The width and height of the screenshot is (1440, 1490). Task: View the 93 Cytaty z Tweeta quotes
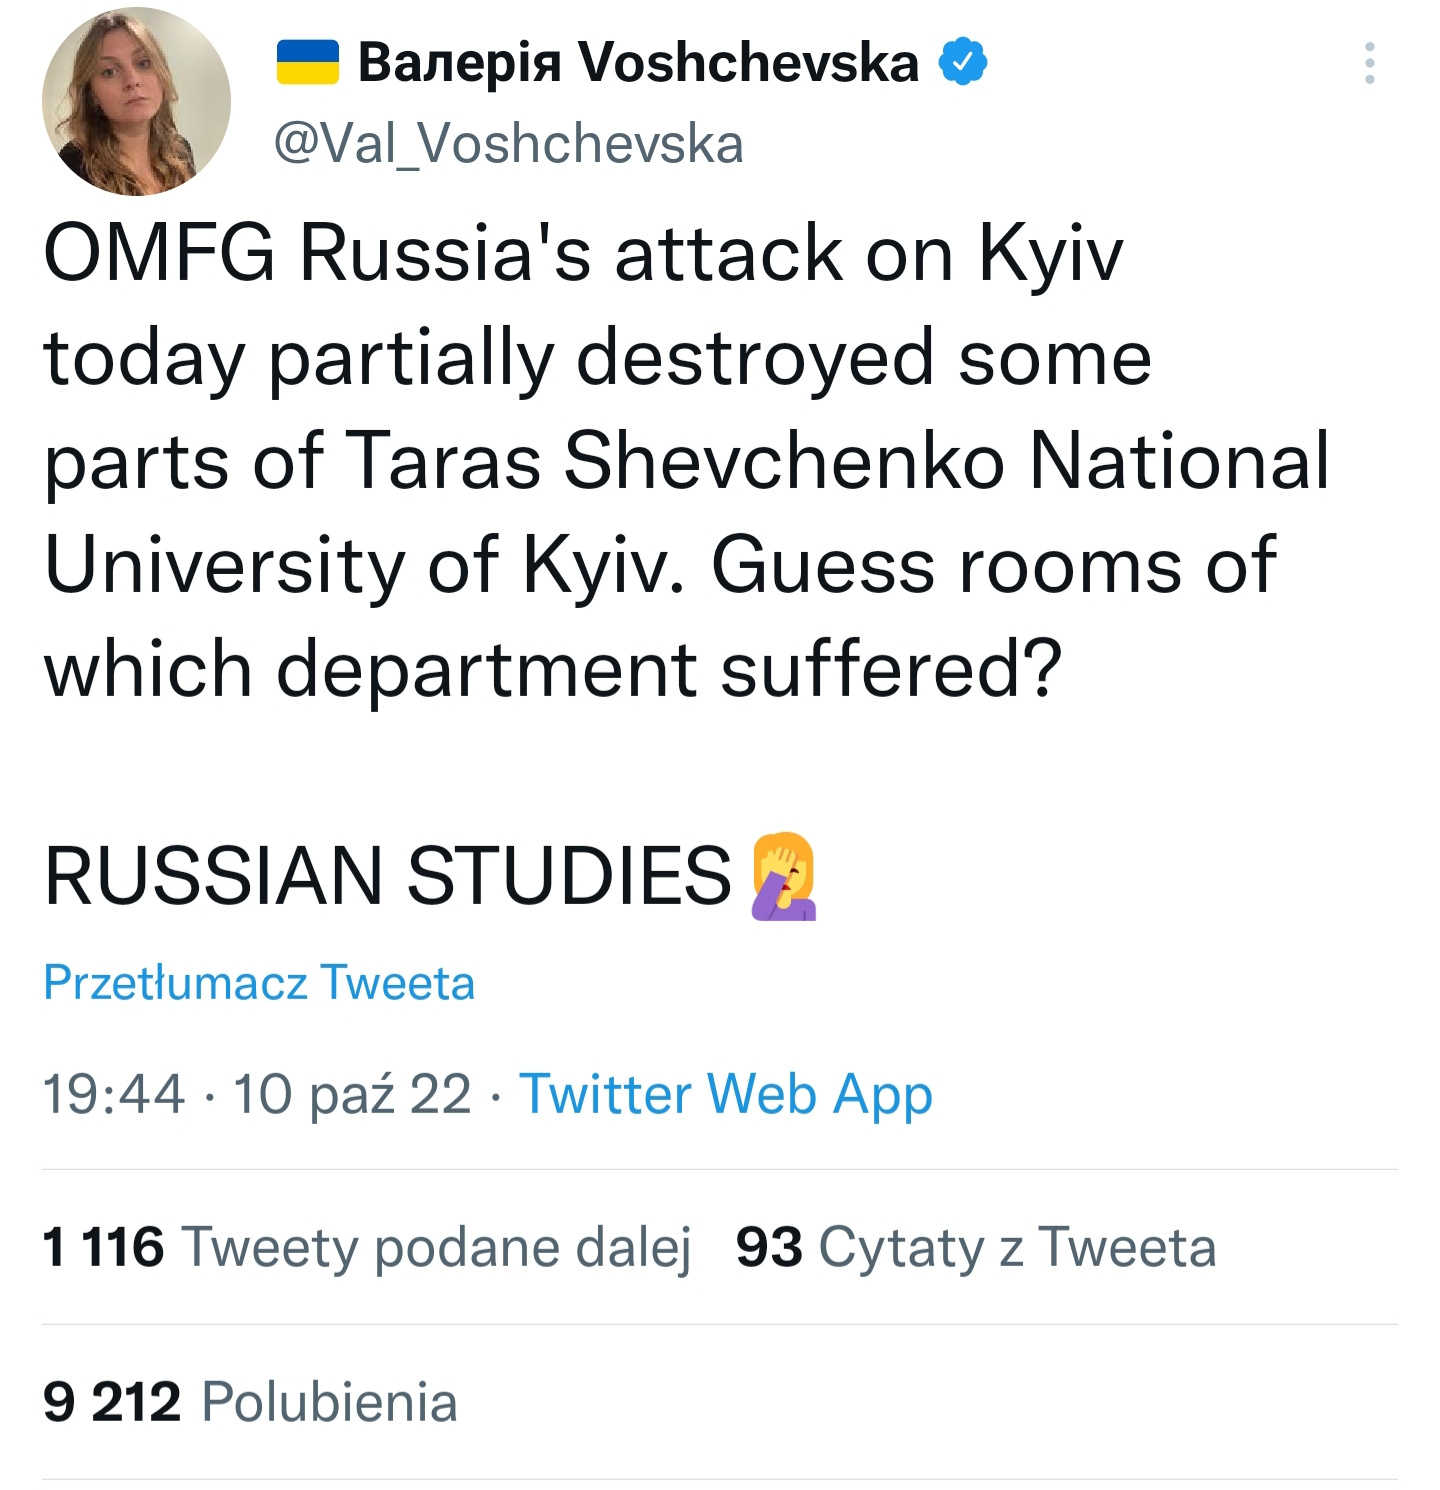(x=975, y=1247)
